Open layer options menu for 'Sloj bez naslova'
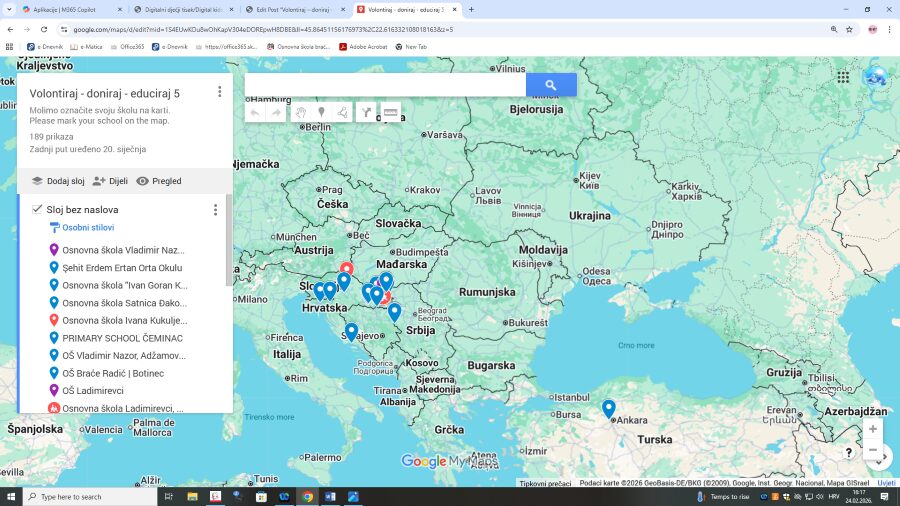The height and width of the screenshot is (506, 900). tap(215, 210)
